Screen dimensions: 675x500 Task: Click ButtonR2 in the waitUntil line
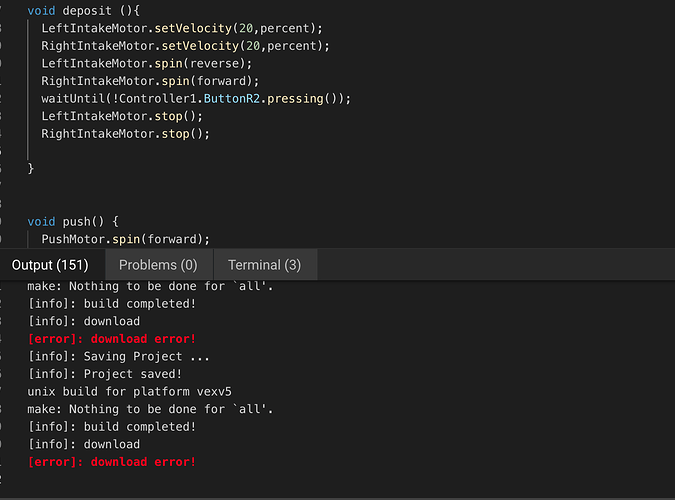click(x=232, y=99)
